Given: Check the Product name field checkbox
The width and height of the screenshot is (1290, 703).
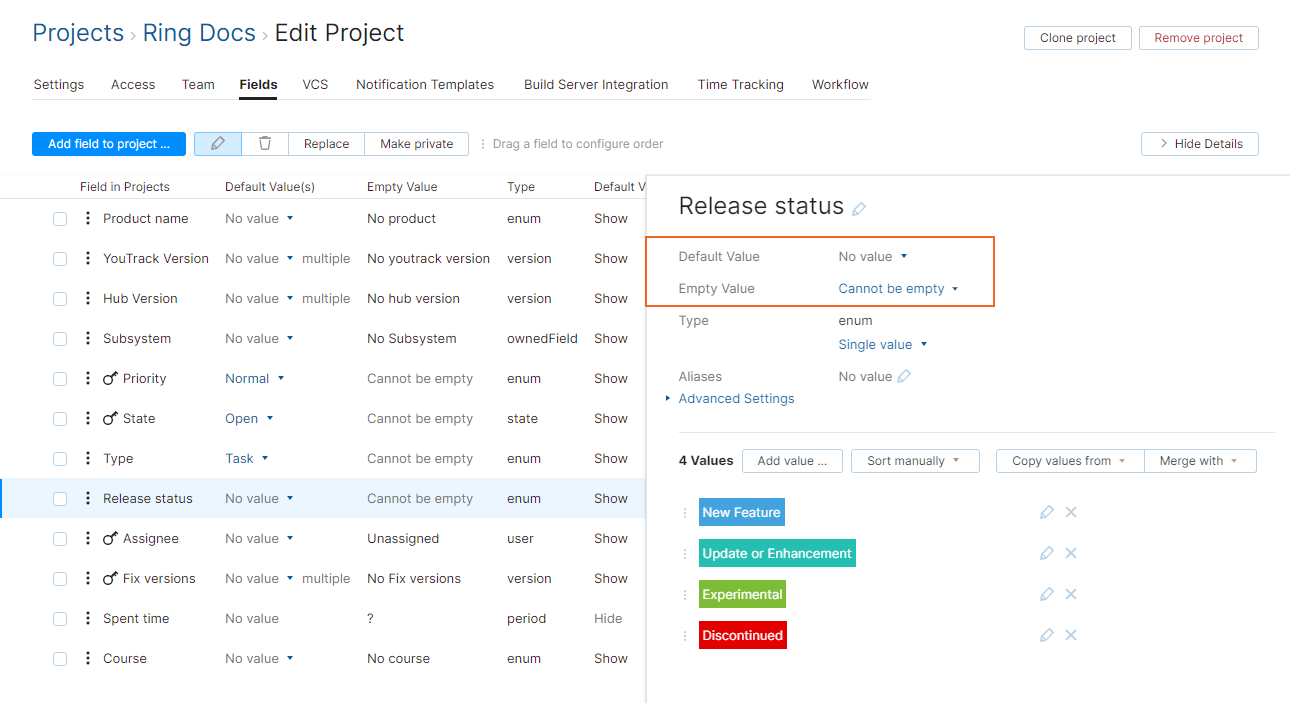Looking at the screenshot, I should pyautogui.click(x=60, y=219).
